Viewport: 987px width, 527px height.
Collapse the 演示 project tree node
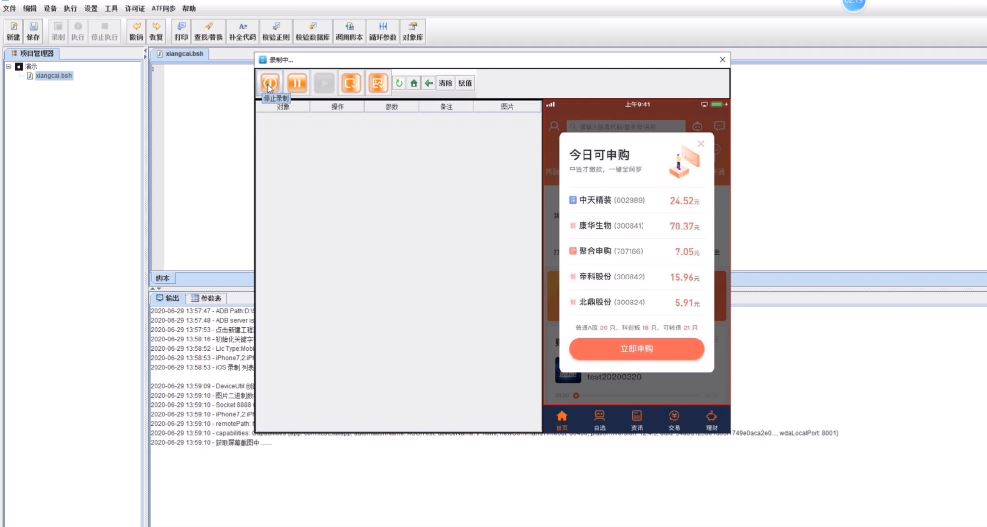[x=8, y=66]
